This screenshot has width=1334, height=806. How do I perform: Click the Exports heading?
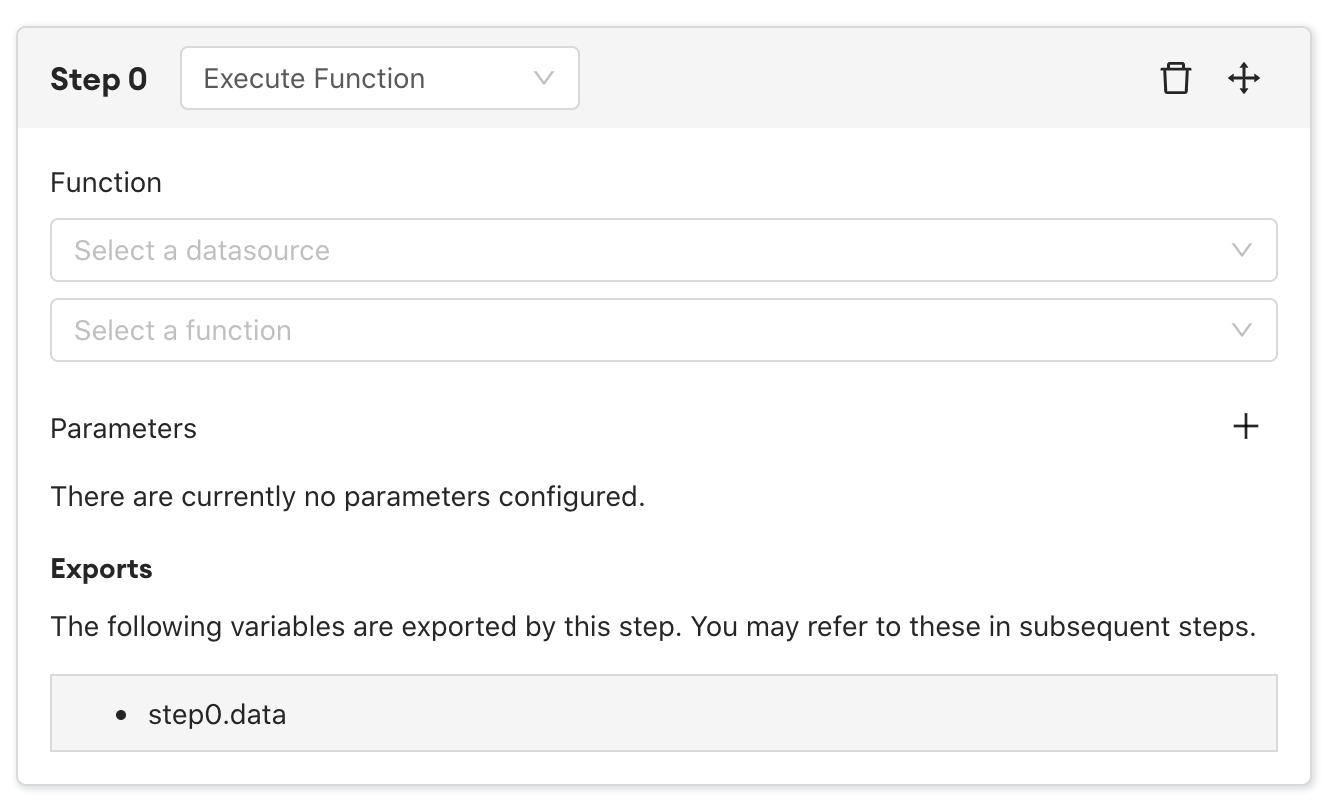point(101,569)
